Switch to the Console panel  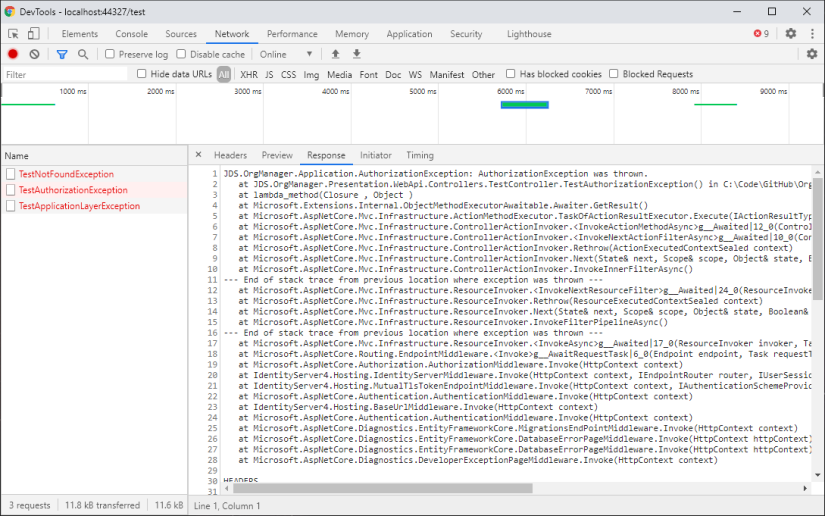coord(132,34)
